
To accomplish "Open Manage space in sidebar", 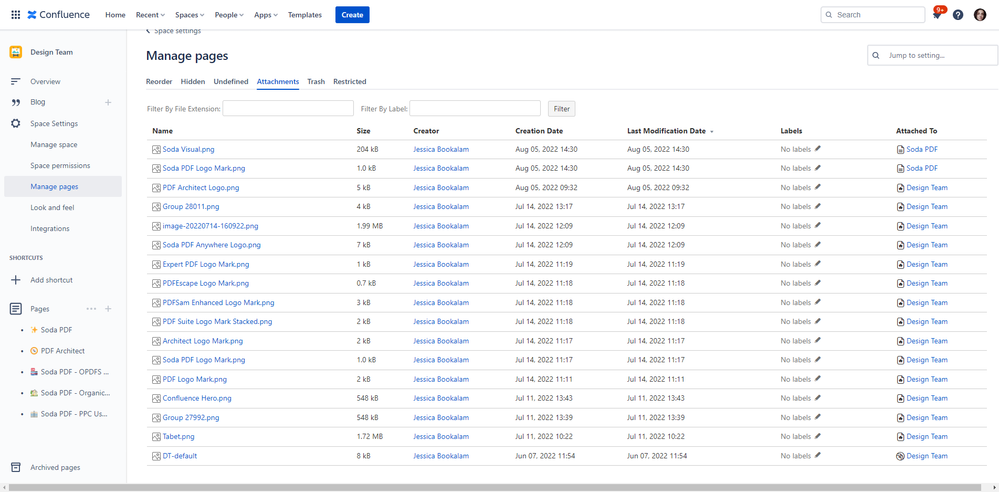I will pyautogui.click(x=54, y=145).
